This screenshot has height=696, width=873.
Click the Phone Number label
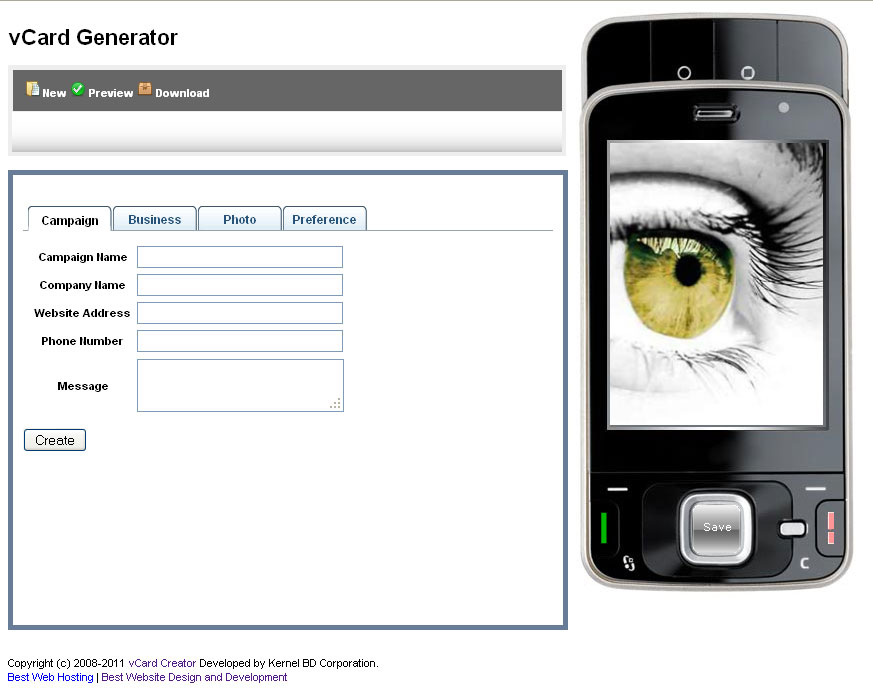[x=82, y=341]
